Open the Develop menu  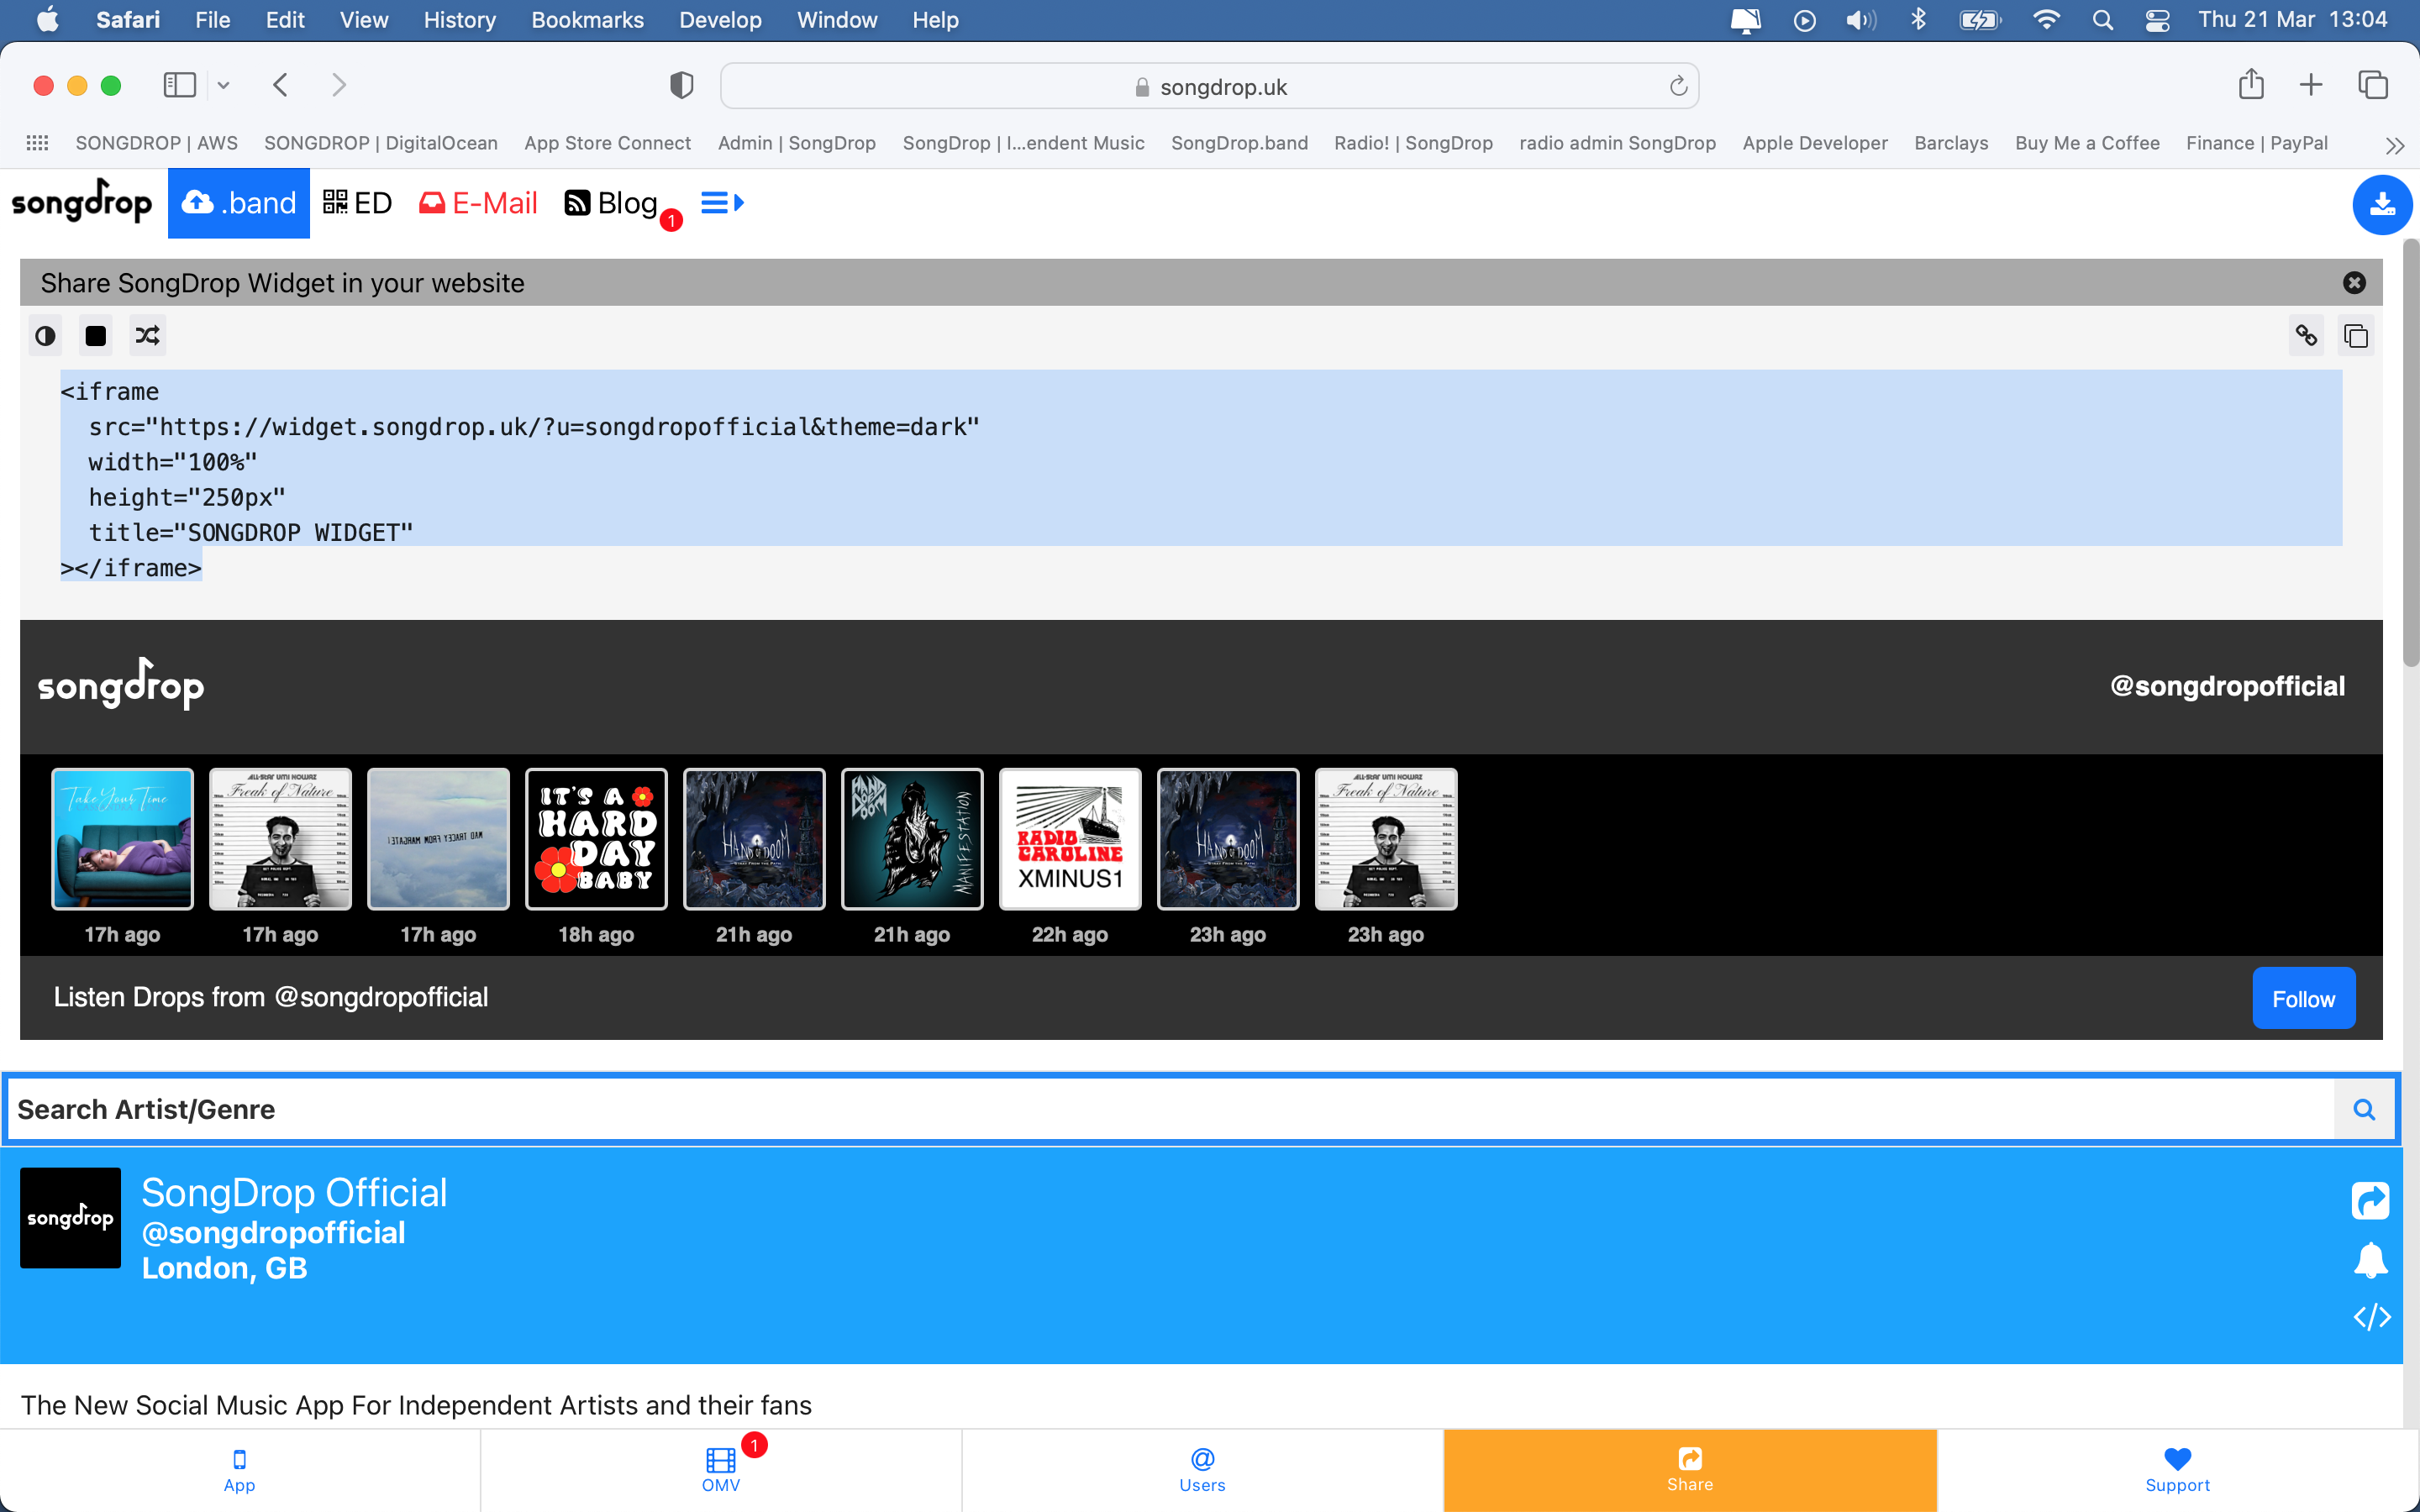720,20
